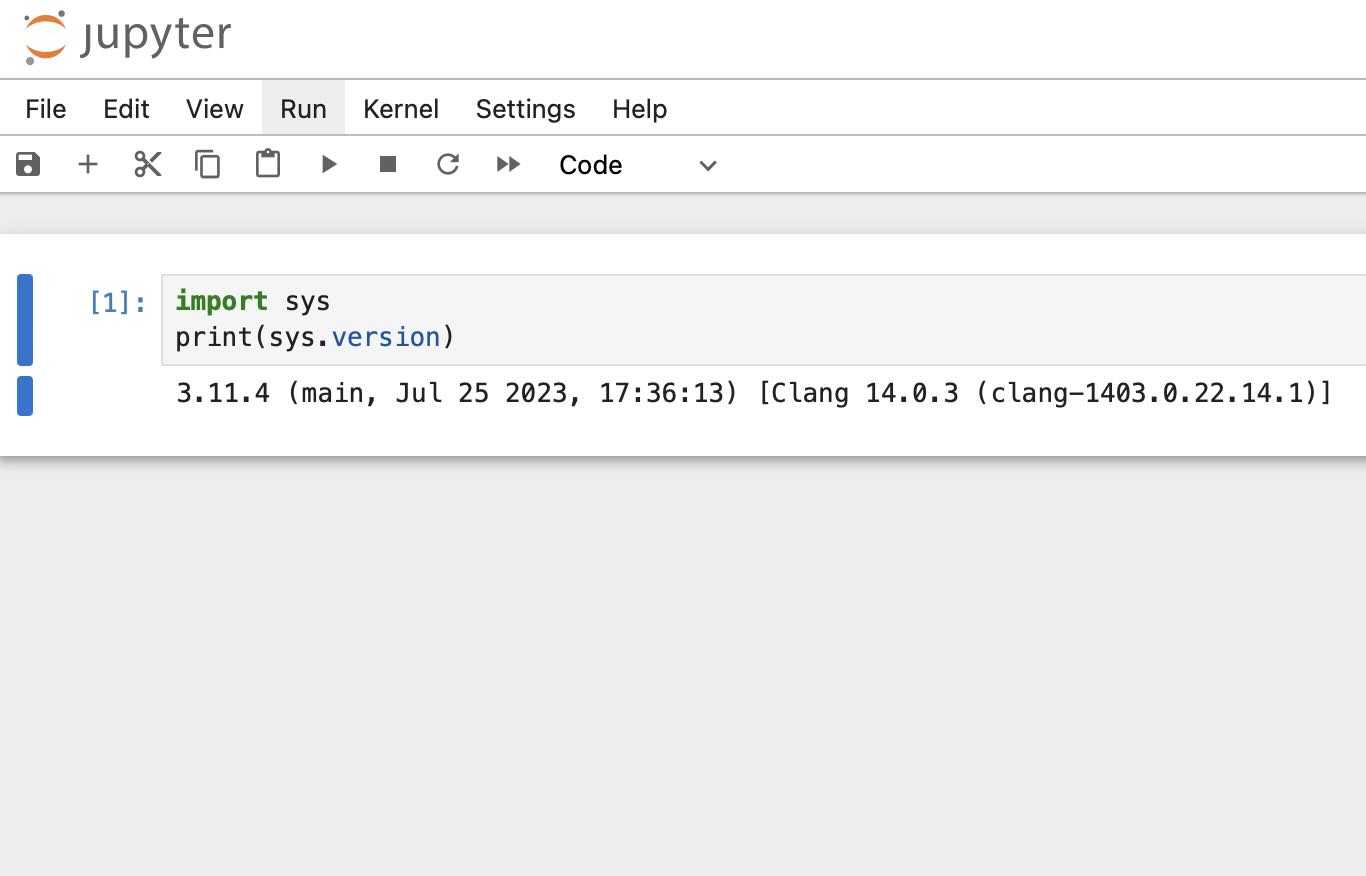1366x876 pixels.
Task: Cut the selected cell using the scissors icon
Action: click(x=147, y=164)
